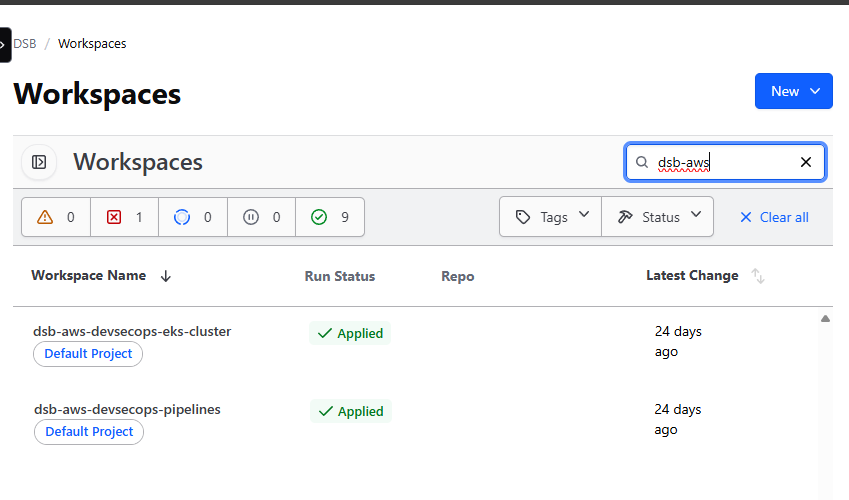This screenshot has width=849, height=500.
Task: Click the magnifier search icon
Action: click(643, 162)
